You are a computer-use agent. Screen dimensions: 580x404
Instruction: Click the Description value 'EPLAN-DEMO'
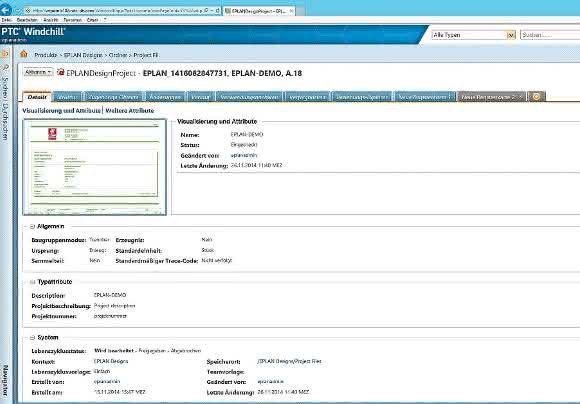[x=110, y=295]
